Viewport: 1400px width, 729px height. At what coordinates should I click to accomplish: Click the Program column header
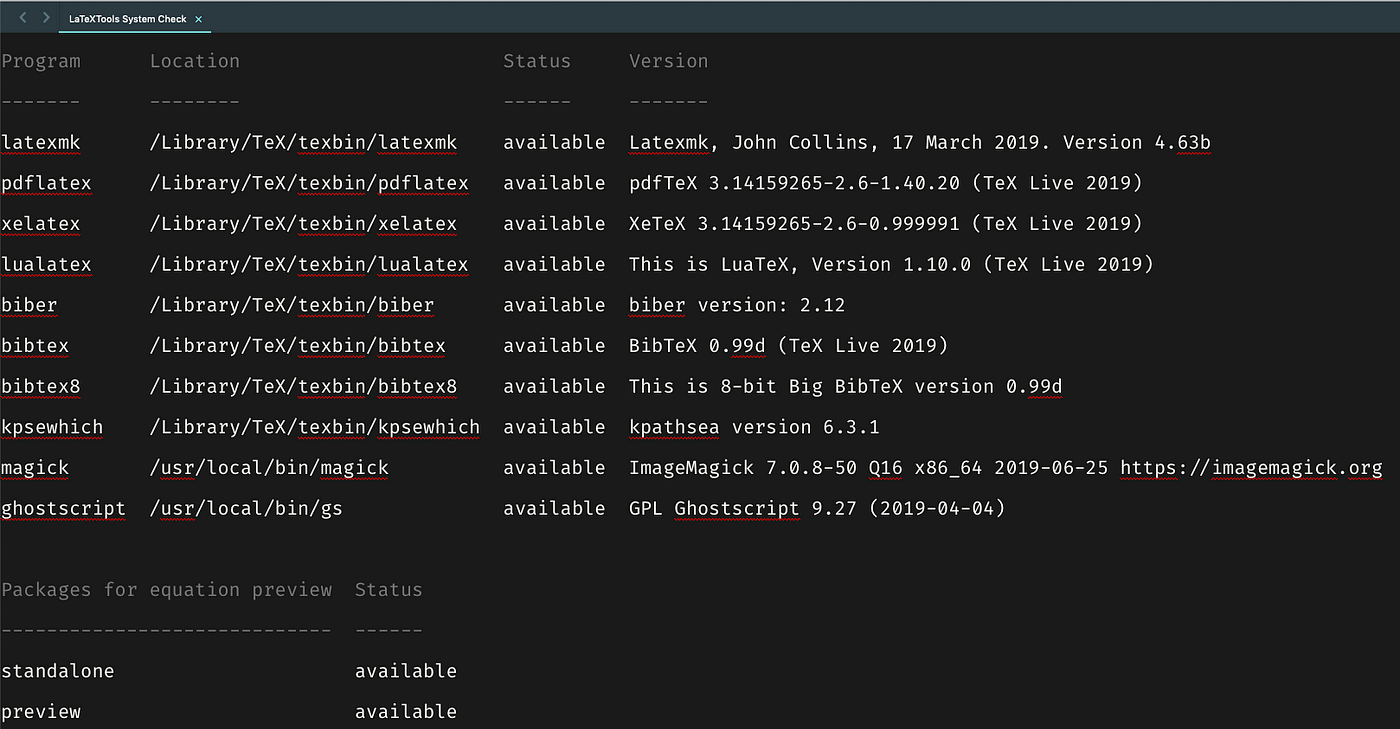coord(41,61)
